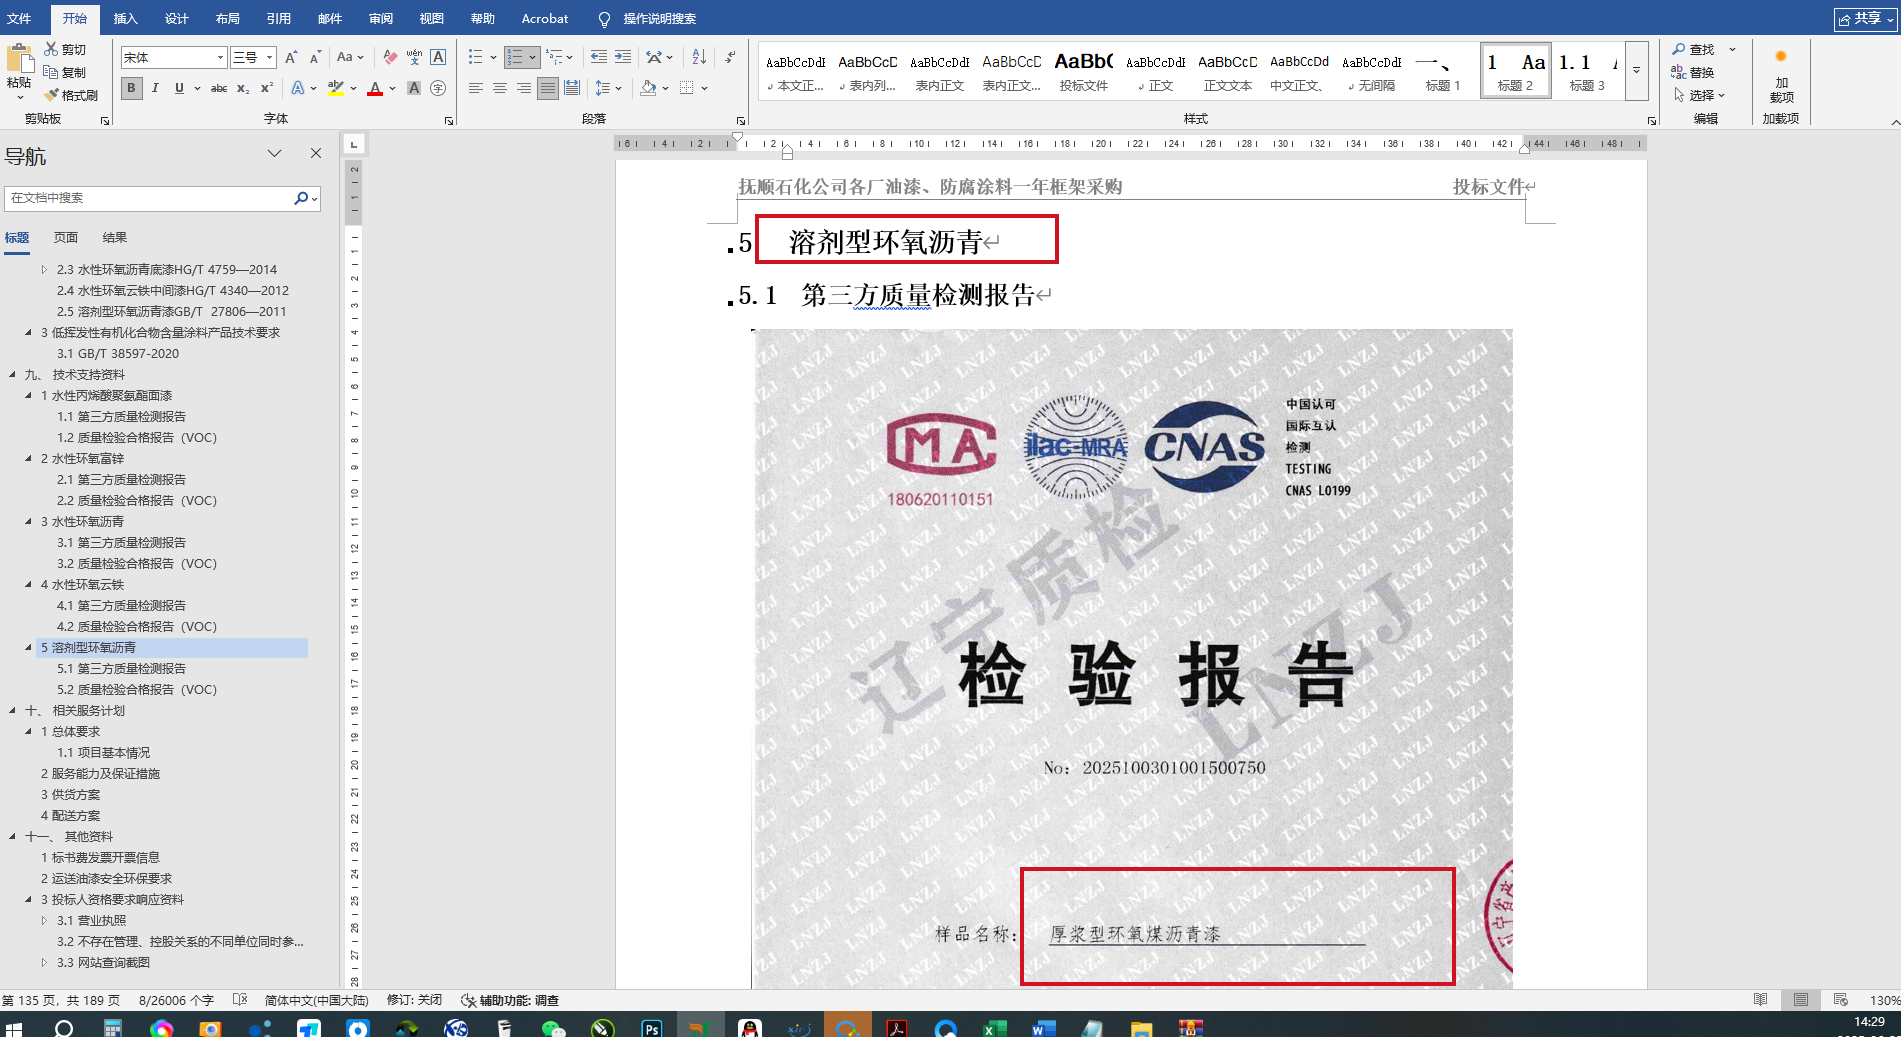Screen dimensions: 1901x1037
Task: Insert enclosed character (circled 字) icon
Action: (x=438, y=88)
